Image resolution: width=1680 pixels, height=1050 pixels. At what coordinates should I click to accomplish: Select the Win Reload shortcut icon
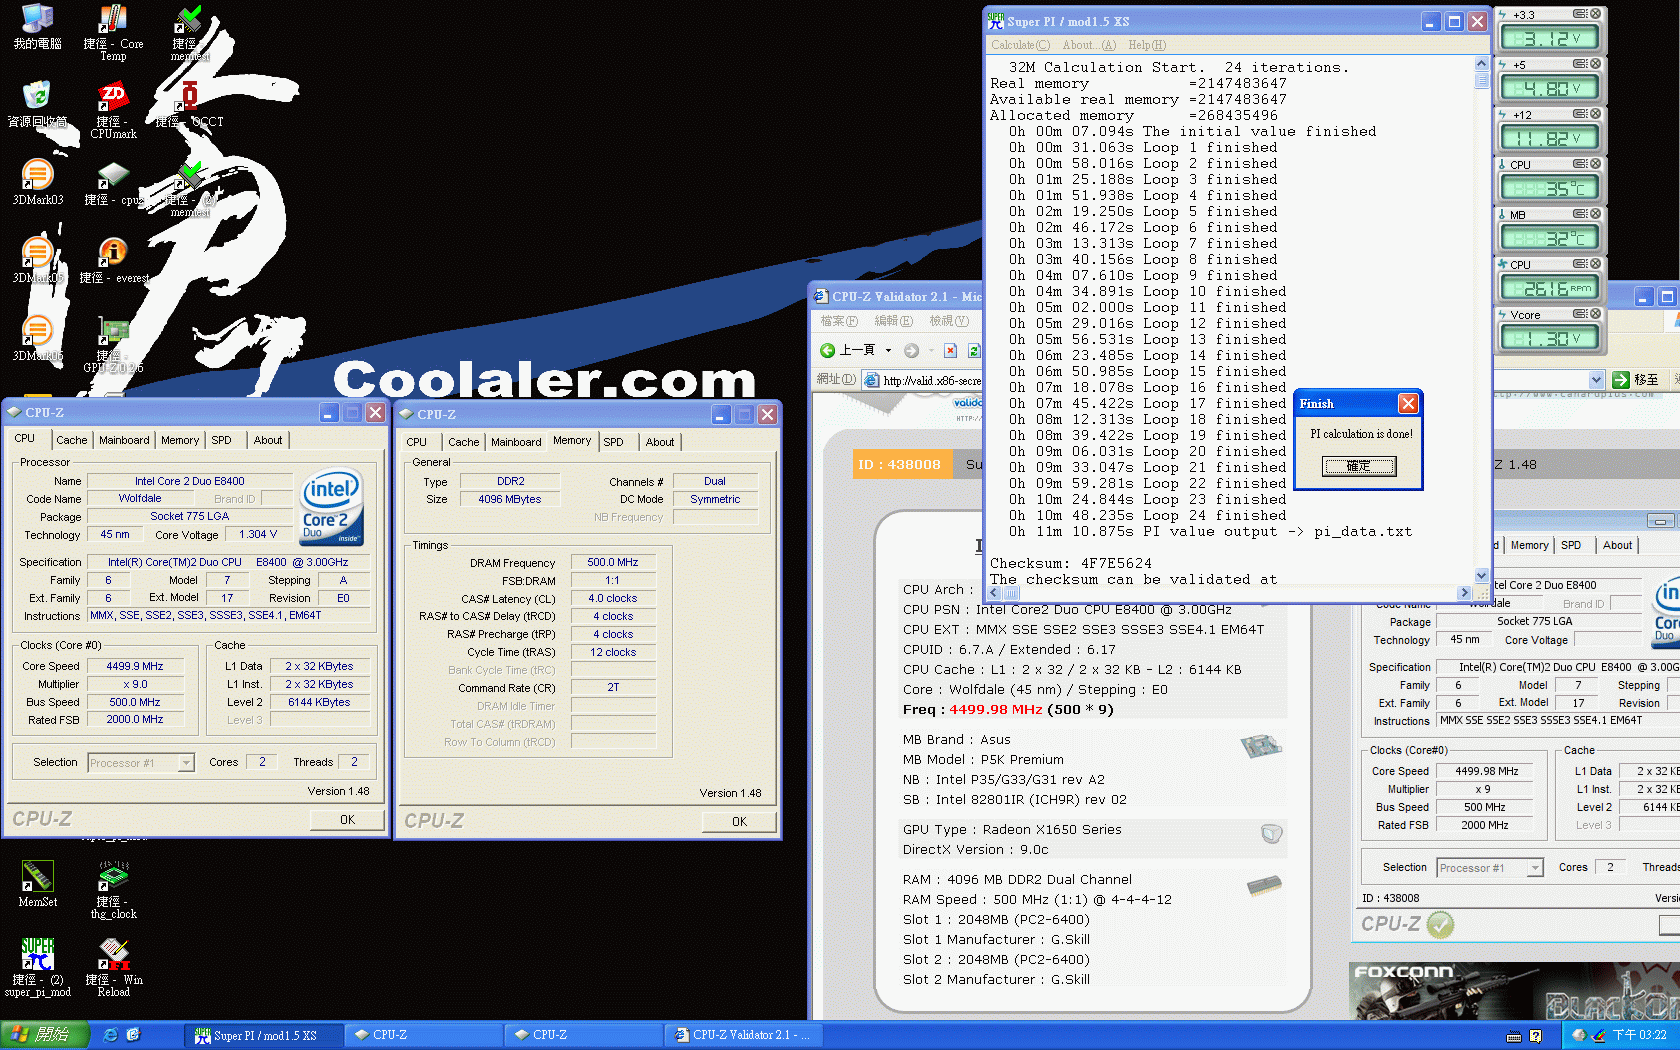[x=113, y=968]
